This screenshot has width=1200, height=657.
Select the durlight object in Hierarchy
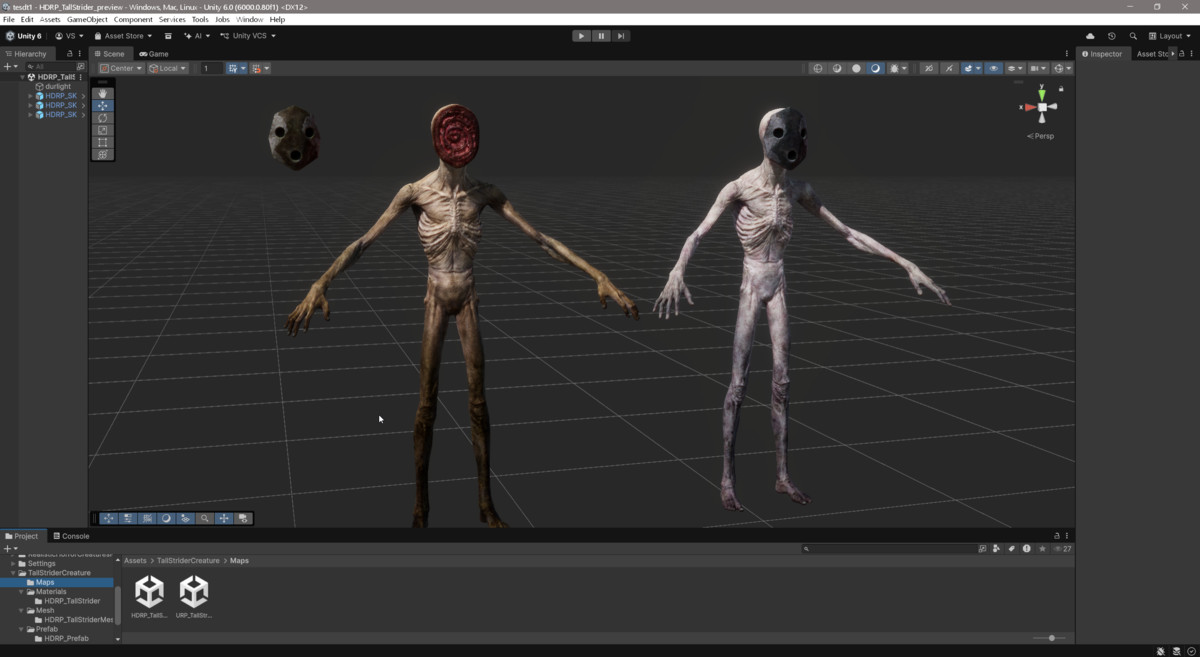(x=59, y=86)
